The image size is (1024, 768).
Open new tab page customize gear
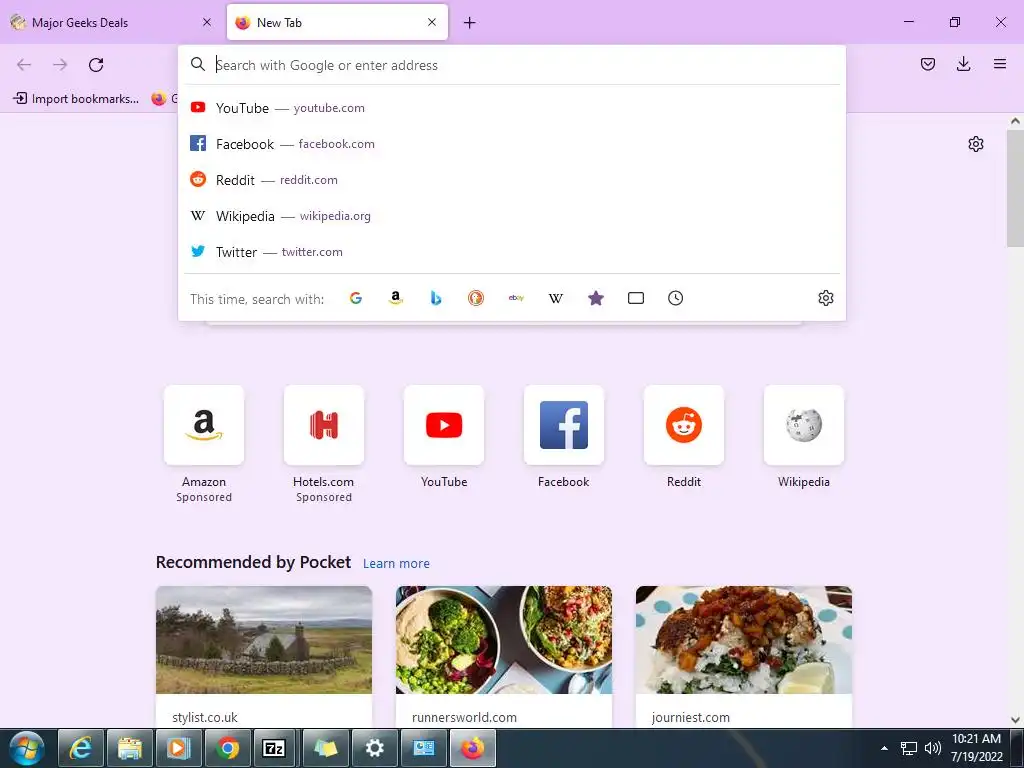pyautogui.click(x=976, y=144)
